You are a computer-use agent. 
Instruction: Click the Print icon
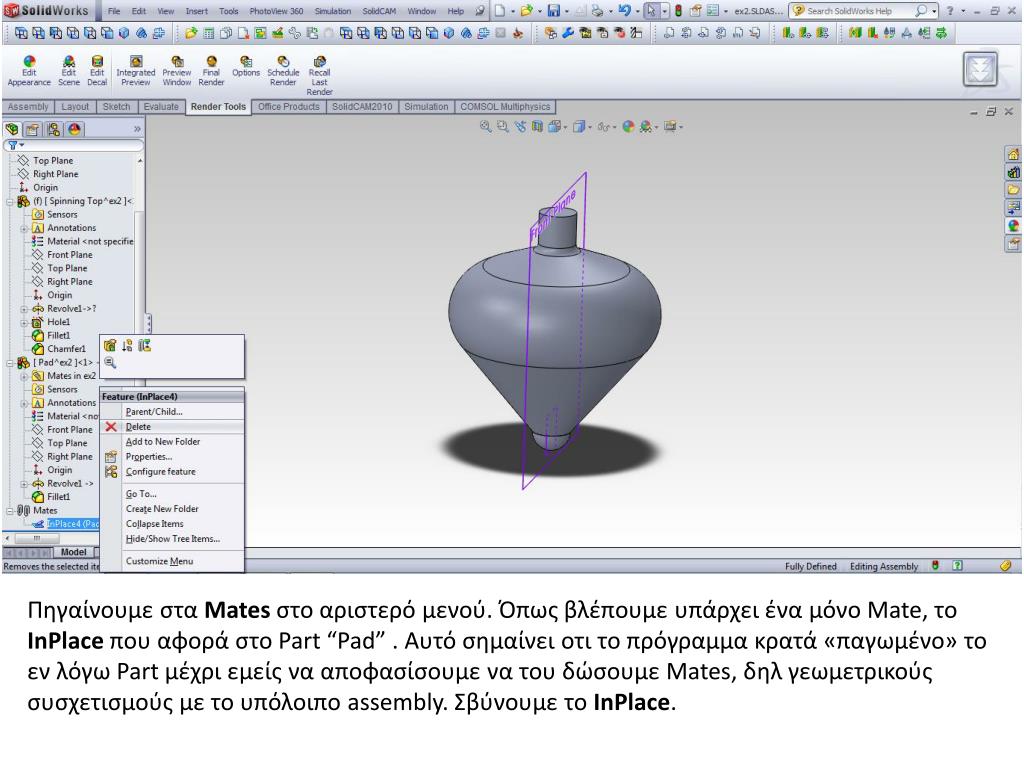[597, 11]
